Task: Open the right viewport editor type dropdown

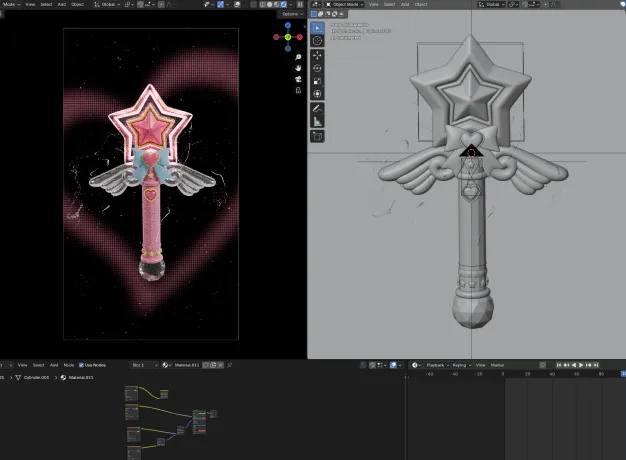Action: tap(315, 4)
